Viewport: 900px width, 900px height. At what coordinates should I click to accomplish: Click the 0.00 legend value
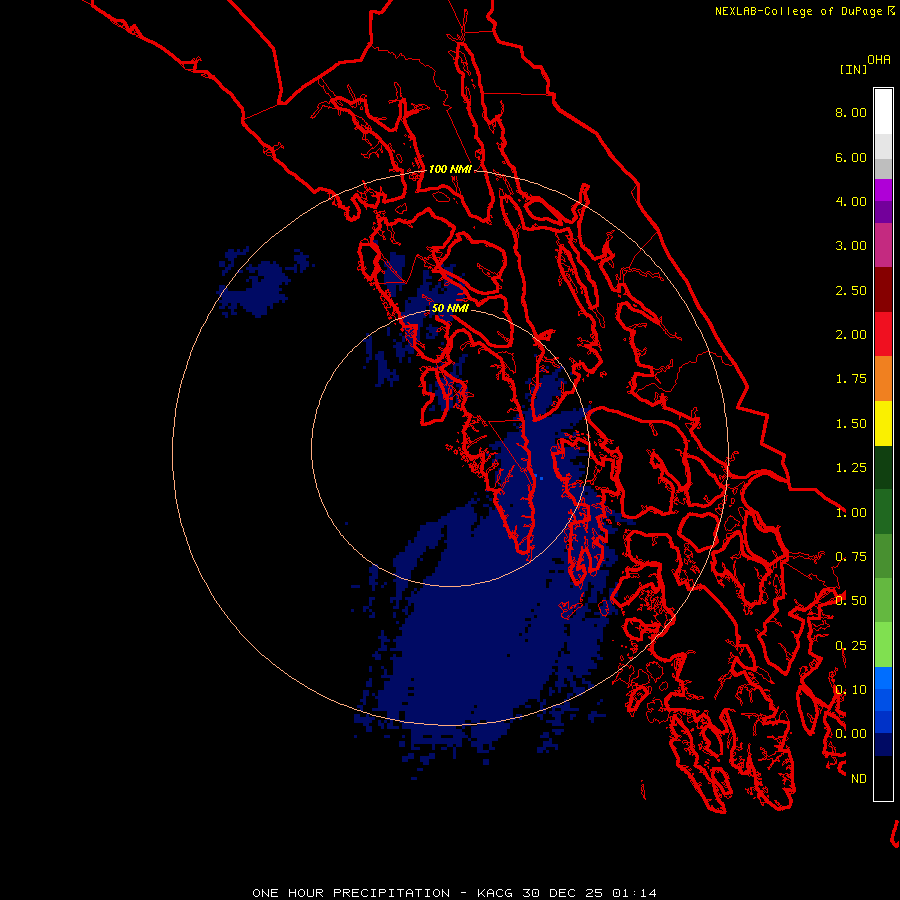[x=851, y=734]
